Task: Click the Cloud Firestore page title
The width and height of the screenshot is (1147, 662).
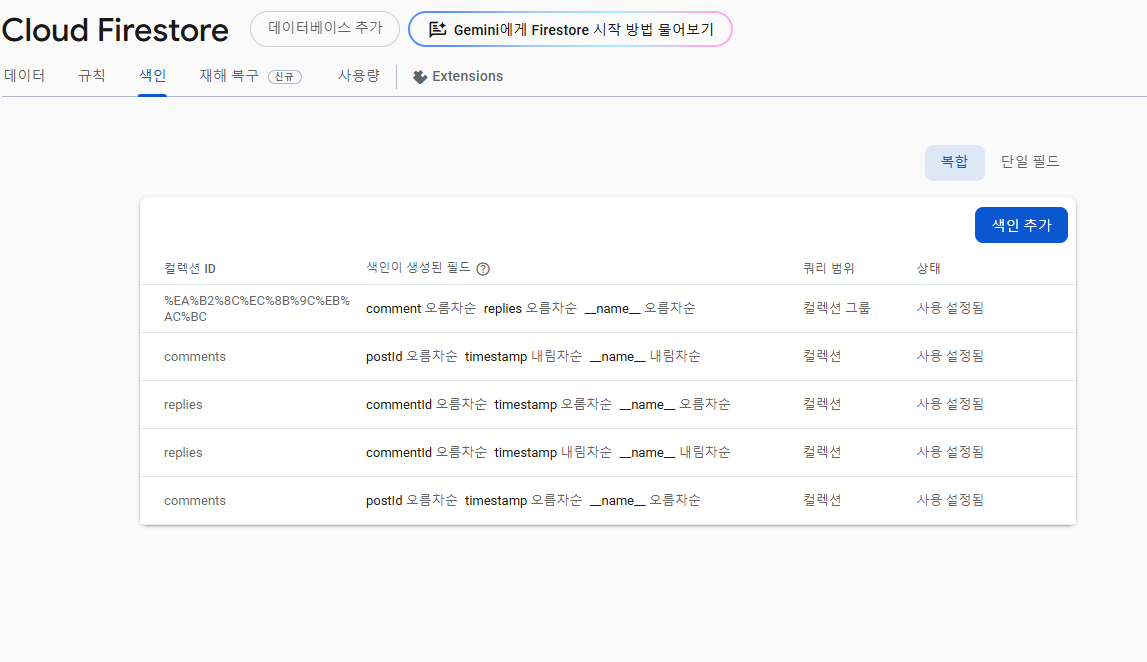Action: click(115, 30)
